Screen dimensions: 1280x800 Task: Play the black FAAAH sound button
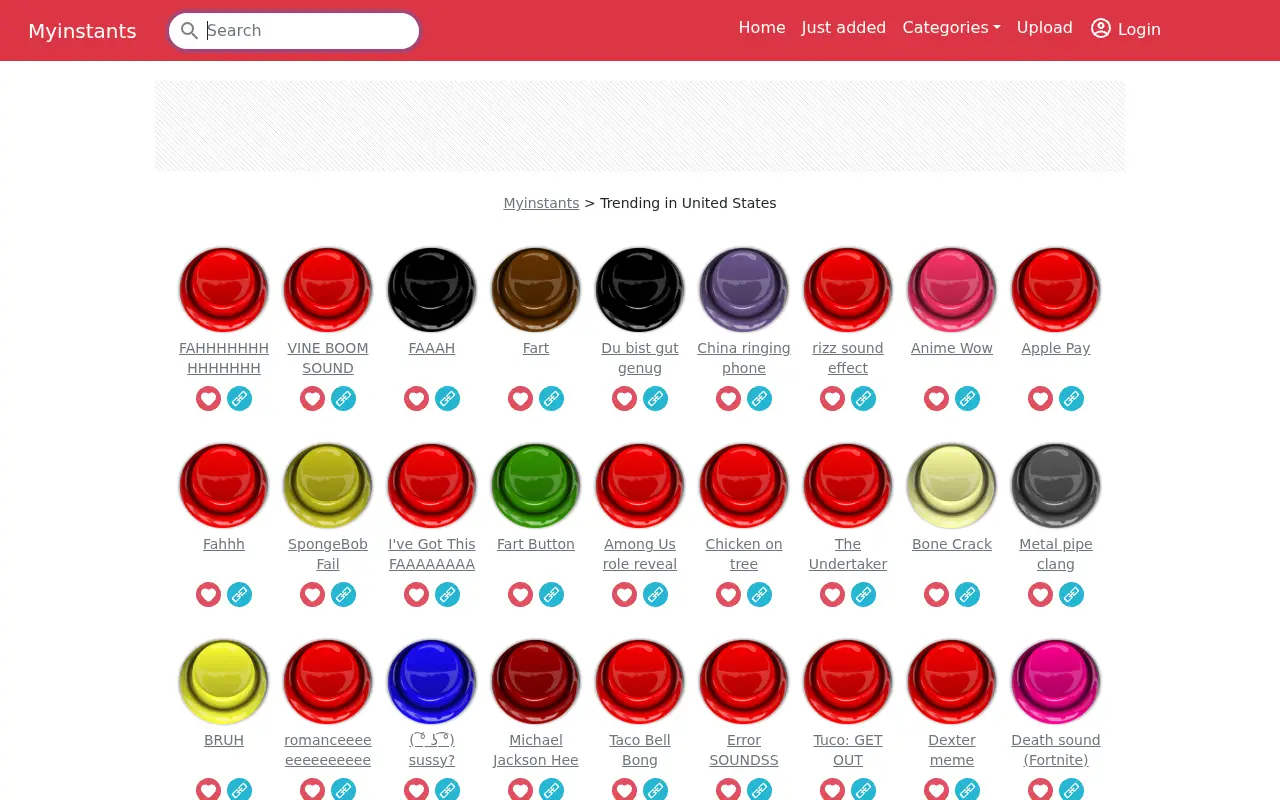click(432, 289)
